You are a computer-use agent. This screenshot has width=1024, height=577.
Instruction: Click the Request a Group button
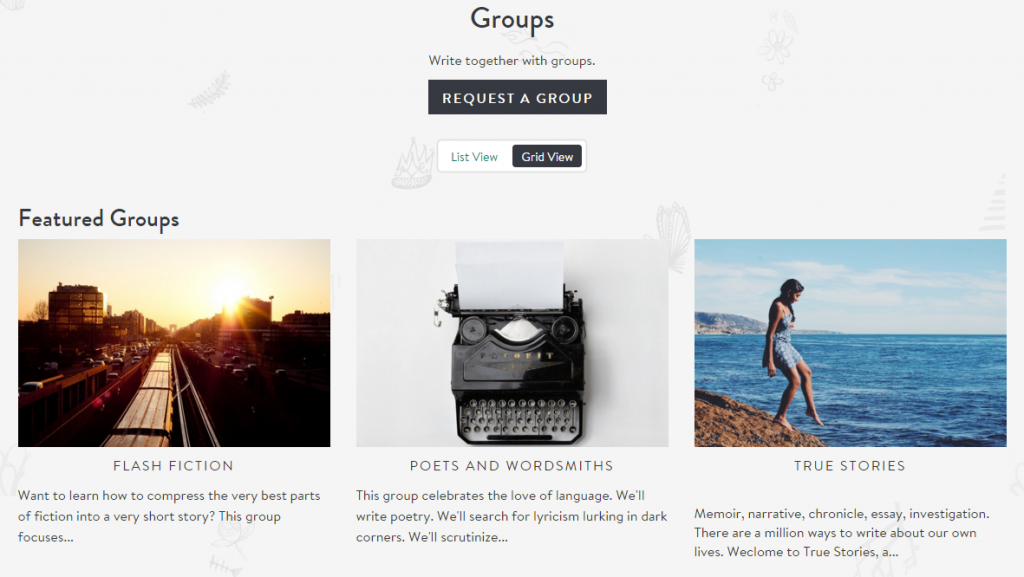point(517,97)
